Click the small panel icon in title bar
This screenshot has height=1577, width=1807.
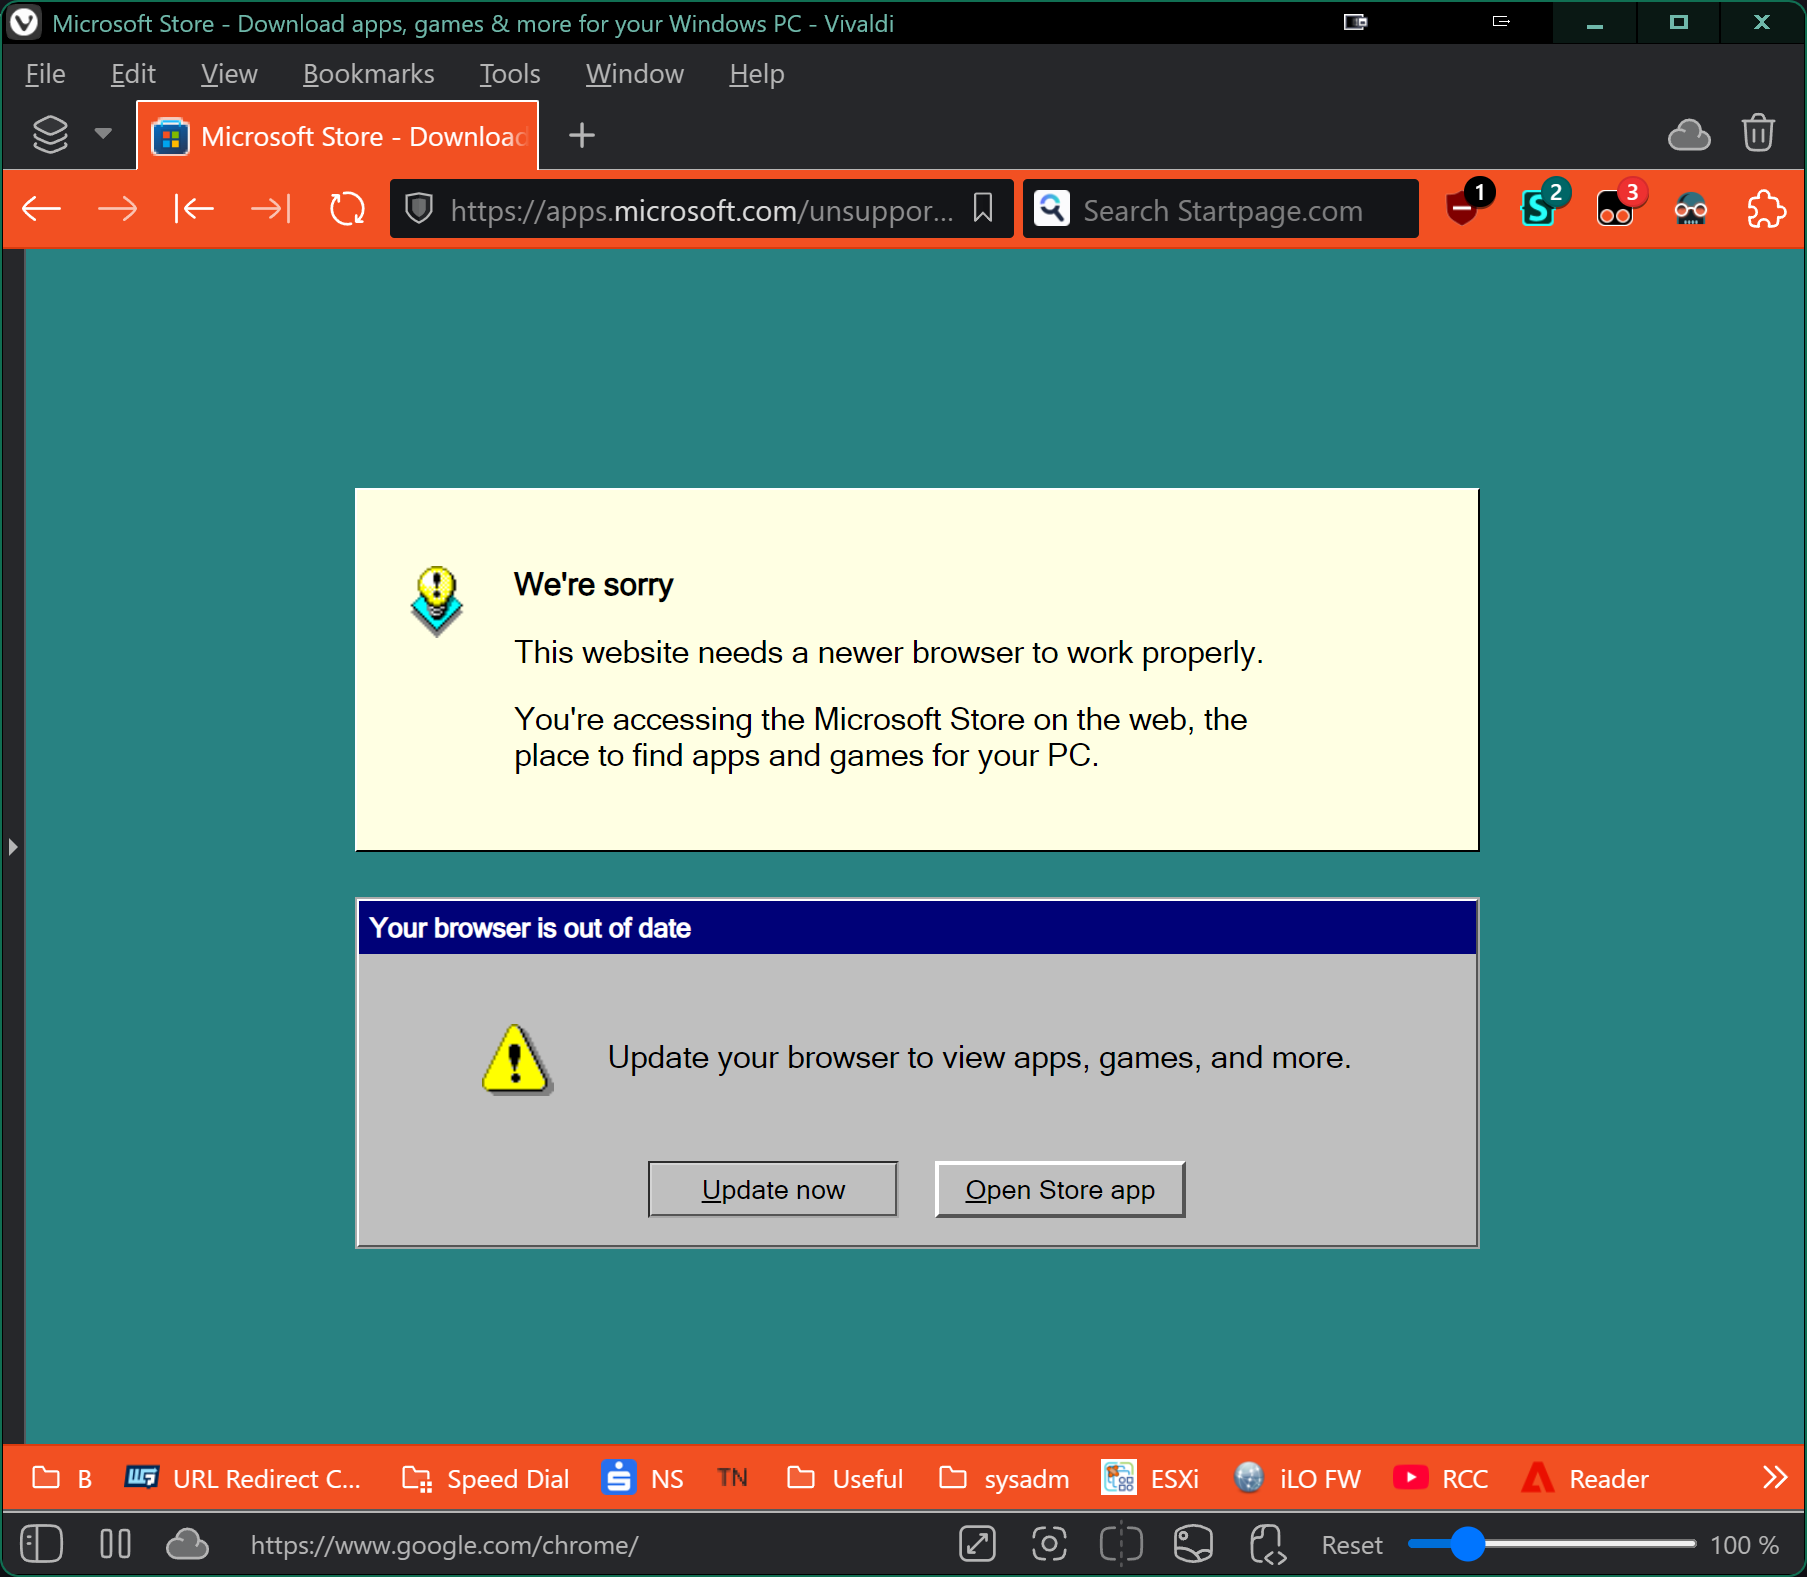[1355, 21]
